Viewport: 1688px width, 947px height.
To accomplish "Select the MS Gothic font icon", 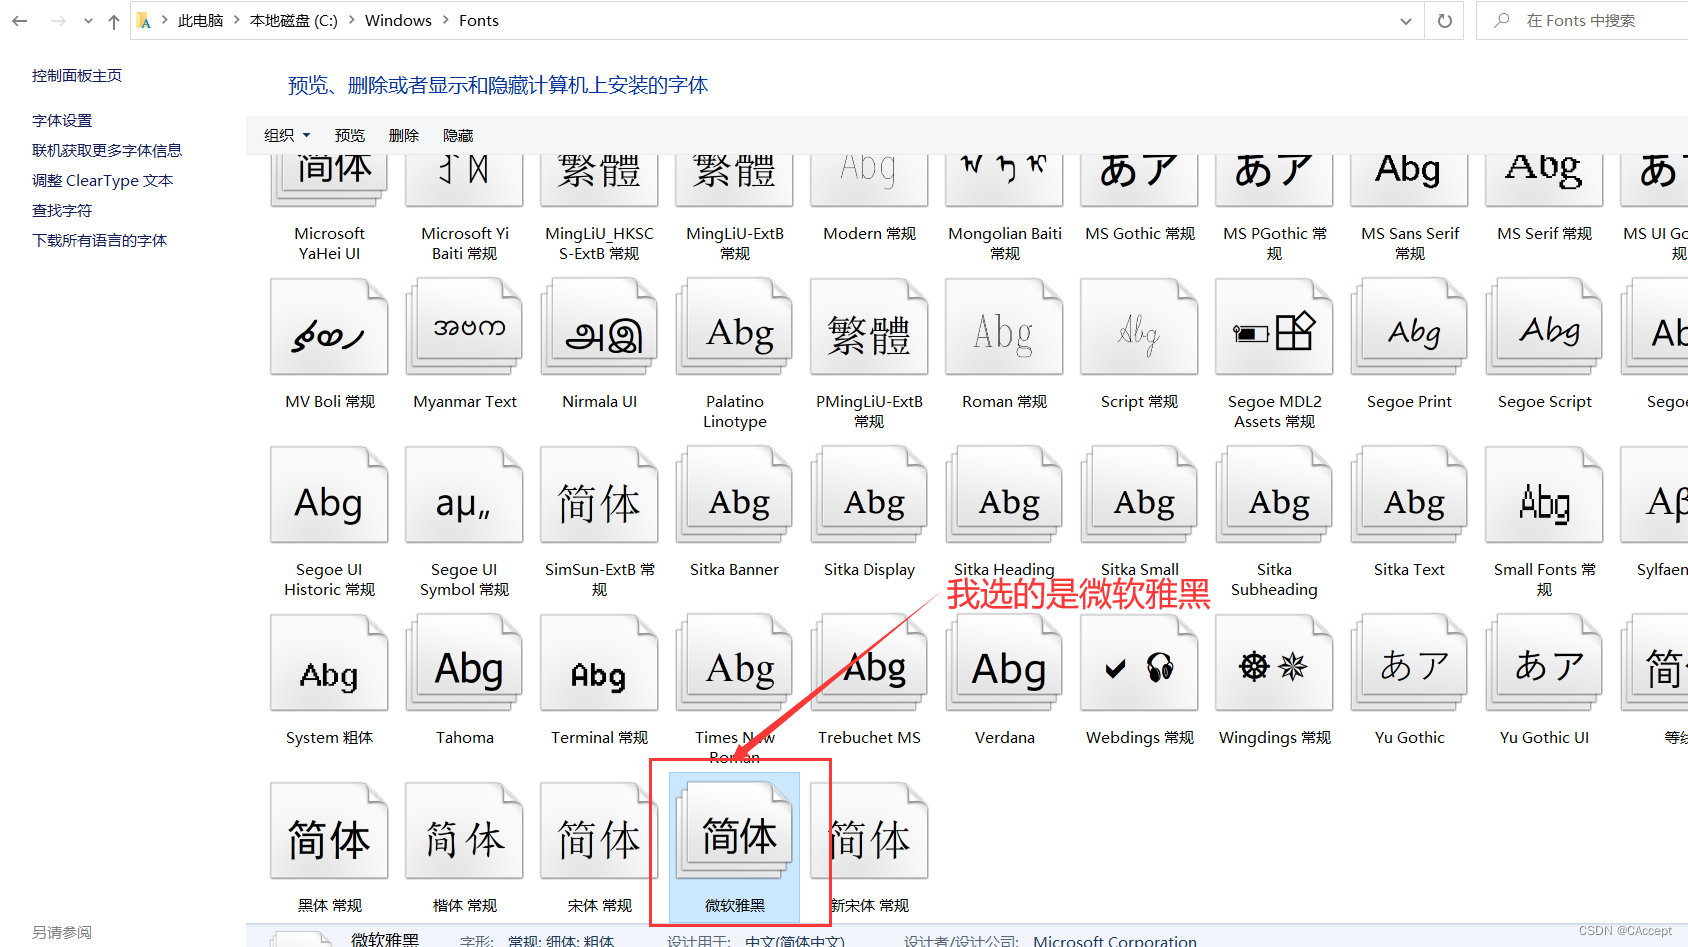I will tap(1139, 180).
